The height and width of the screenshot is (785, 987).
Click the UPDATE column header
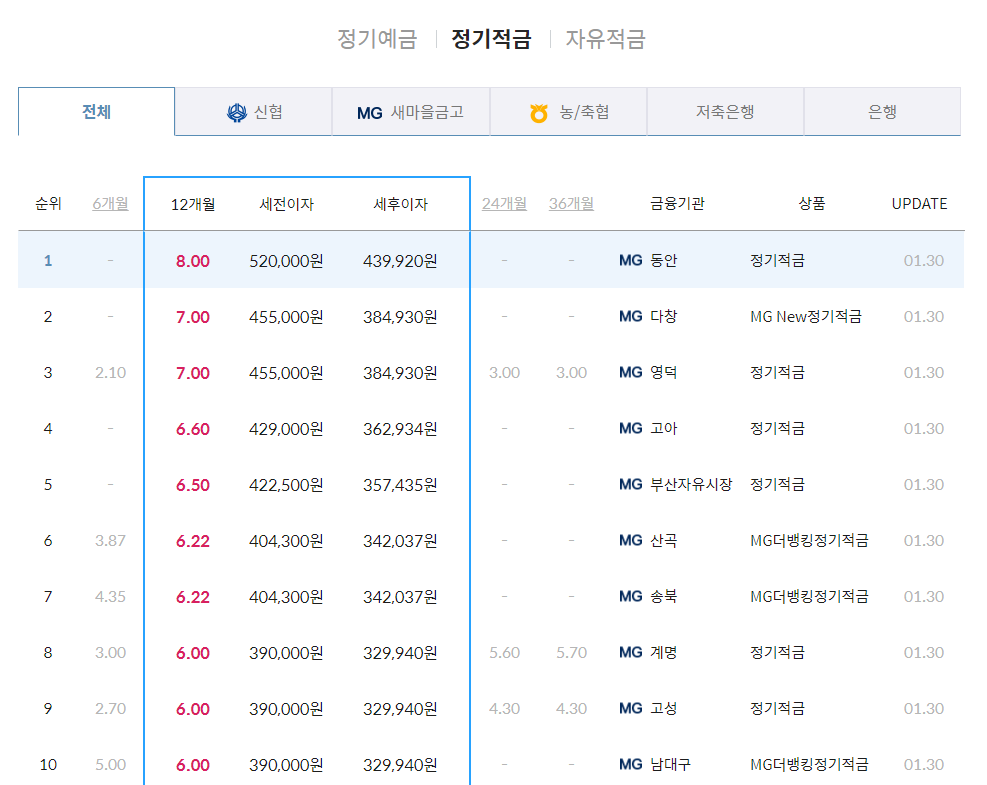[920, 204]
